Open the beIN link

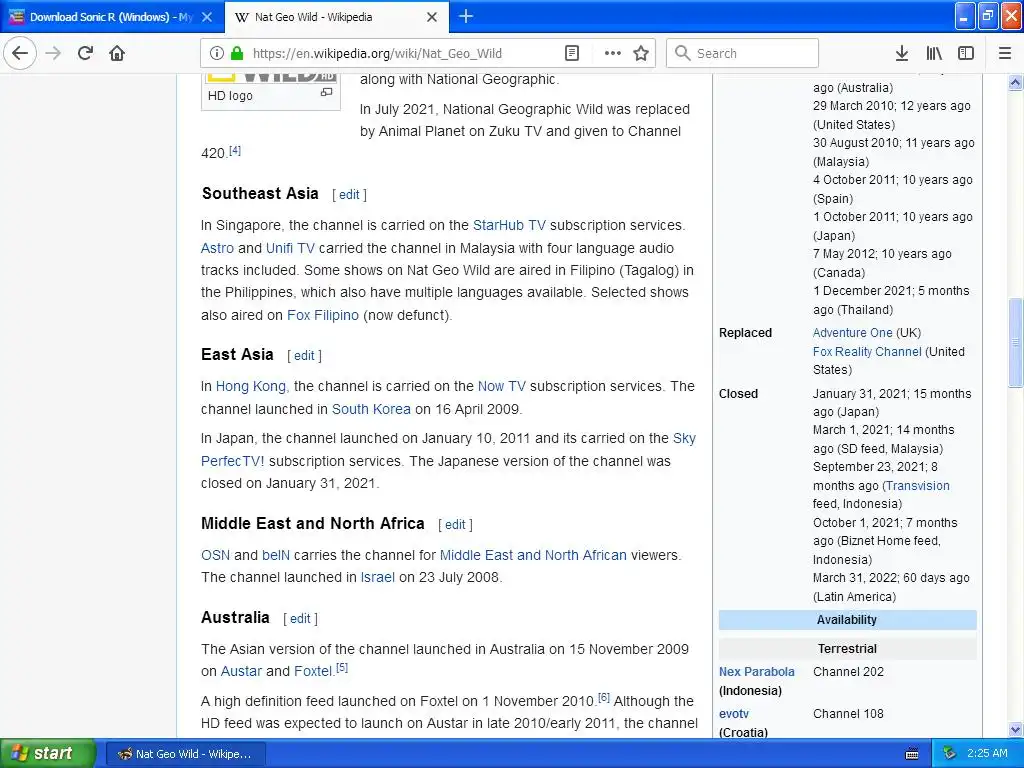pos(276,556)
